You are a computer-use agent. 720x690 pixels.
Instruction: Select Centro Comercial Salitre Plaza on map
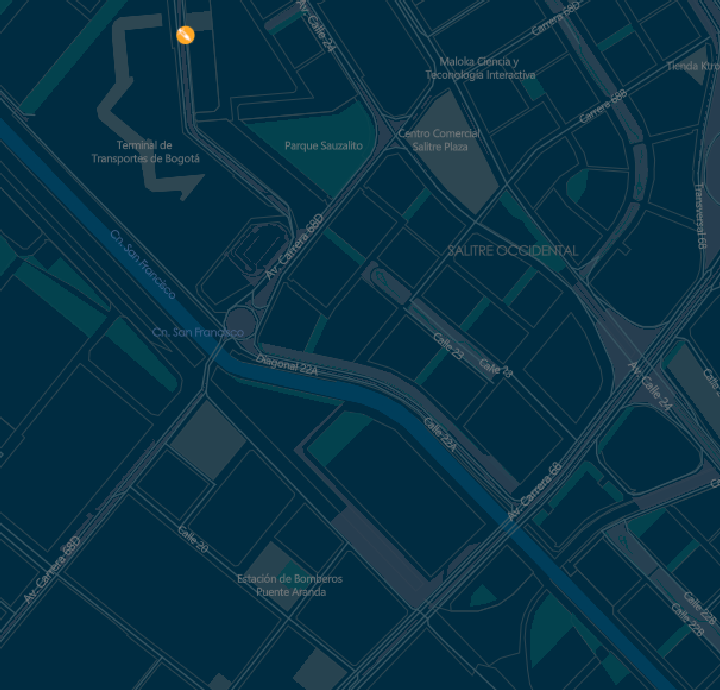(x=439, y=140)
